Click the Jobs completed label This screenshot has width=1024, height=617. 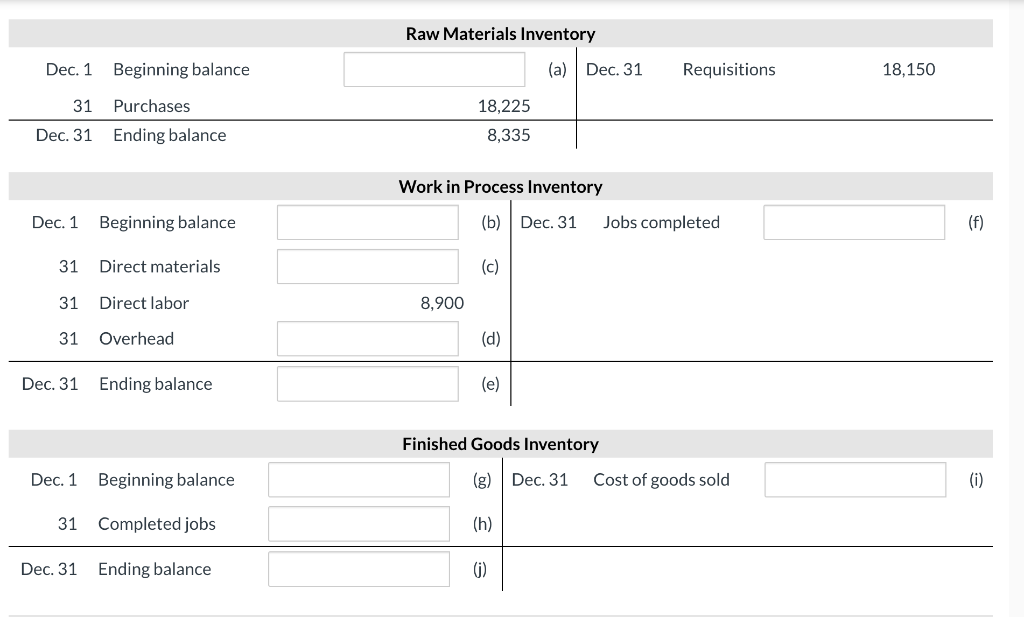point(661,222)
